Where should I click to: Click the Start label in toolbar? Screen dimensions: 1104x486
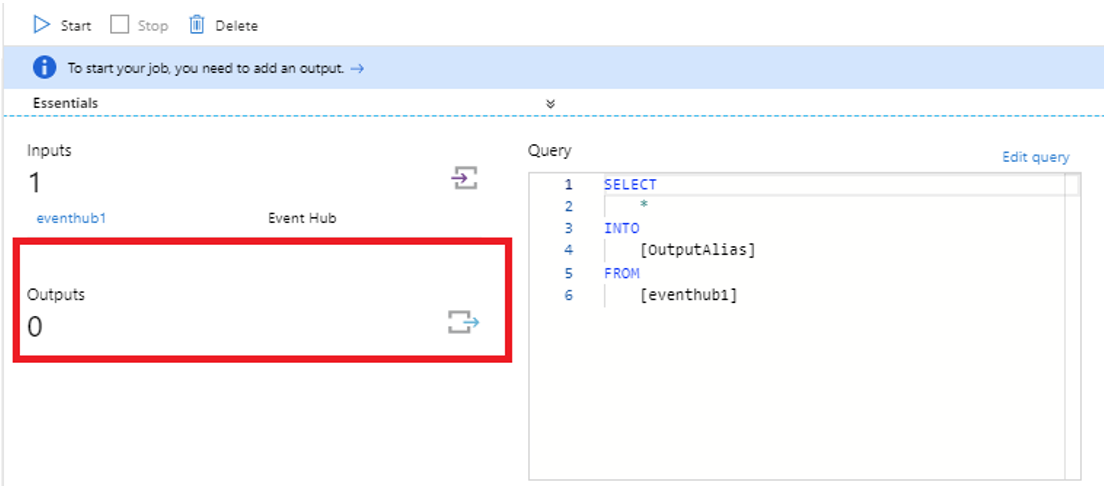pyautogui.click(x=75, y=26)
